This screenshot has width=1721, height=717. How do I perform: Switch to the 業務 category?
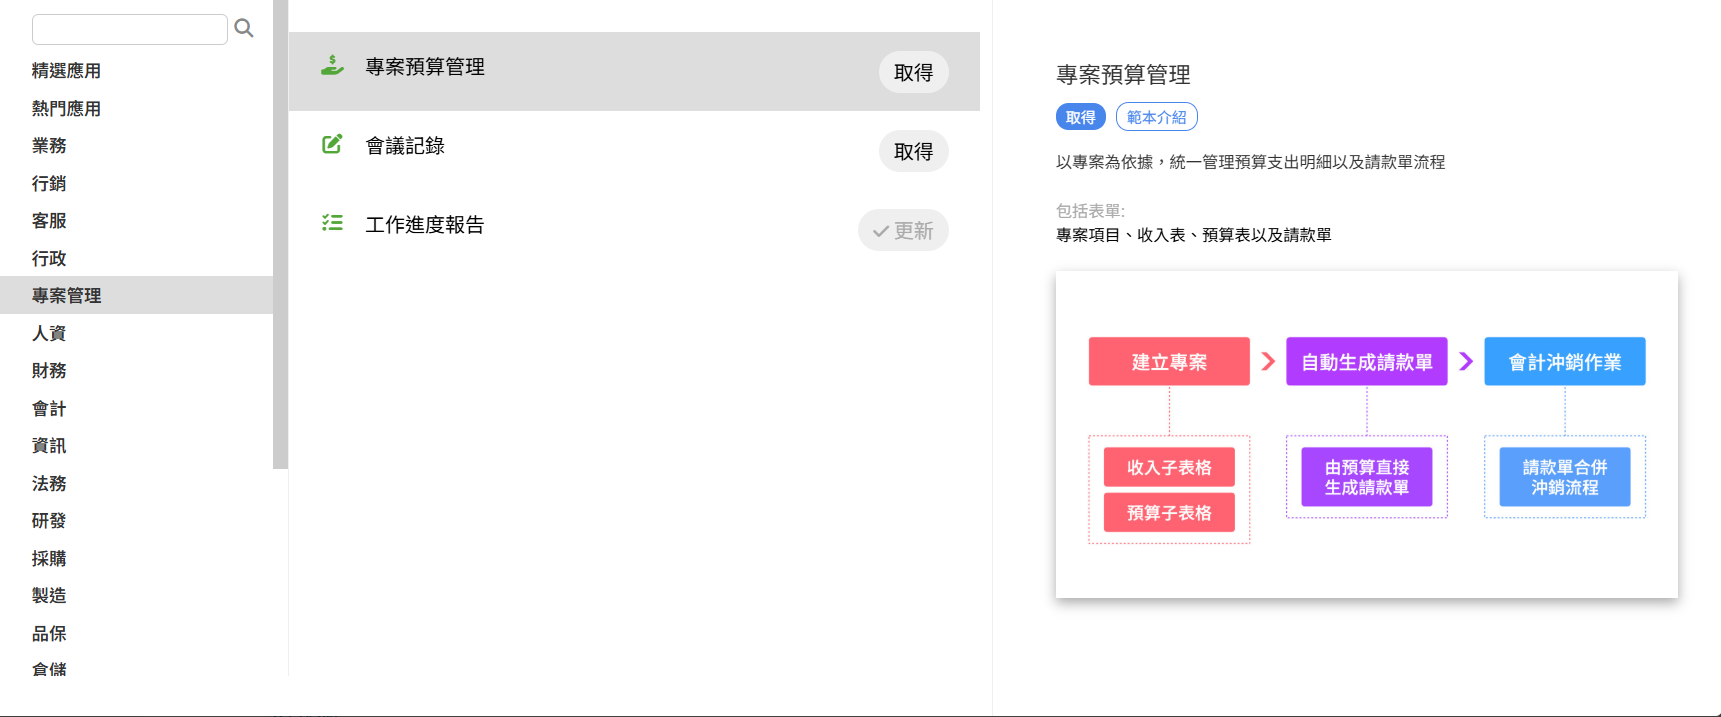(49, 146)
